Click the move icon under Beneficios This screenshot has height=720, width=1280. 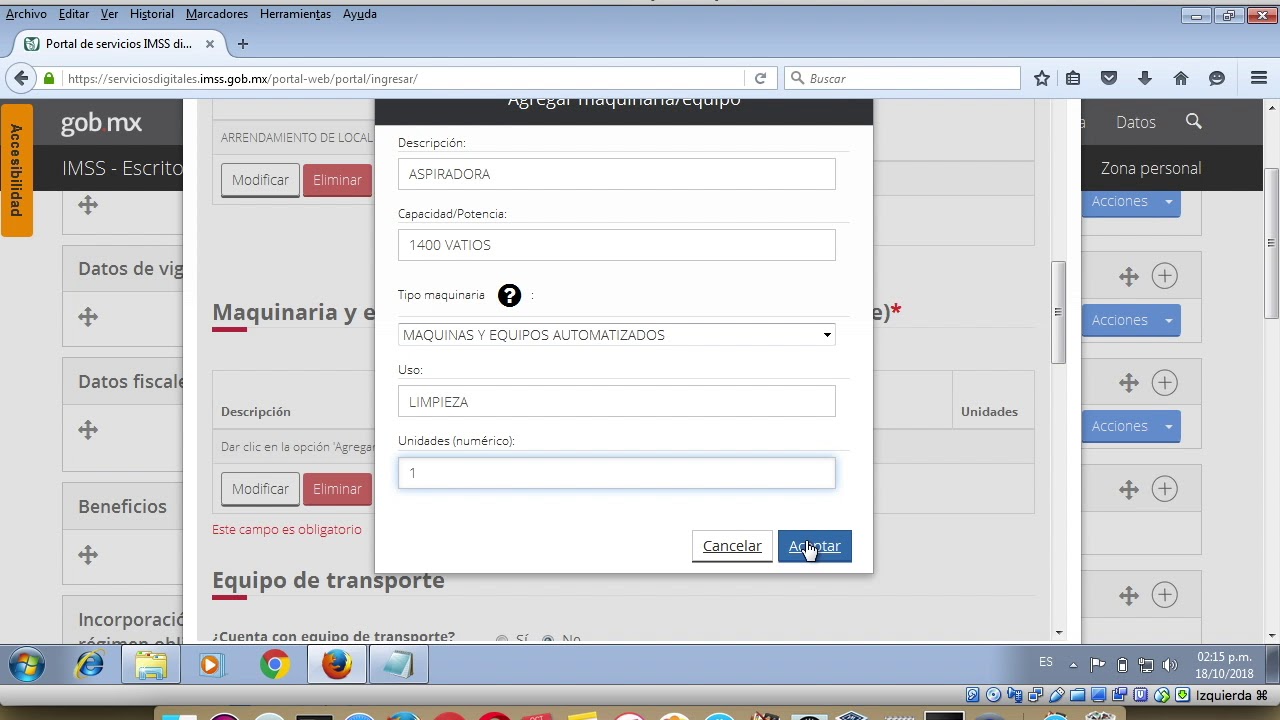click(88, 555)
